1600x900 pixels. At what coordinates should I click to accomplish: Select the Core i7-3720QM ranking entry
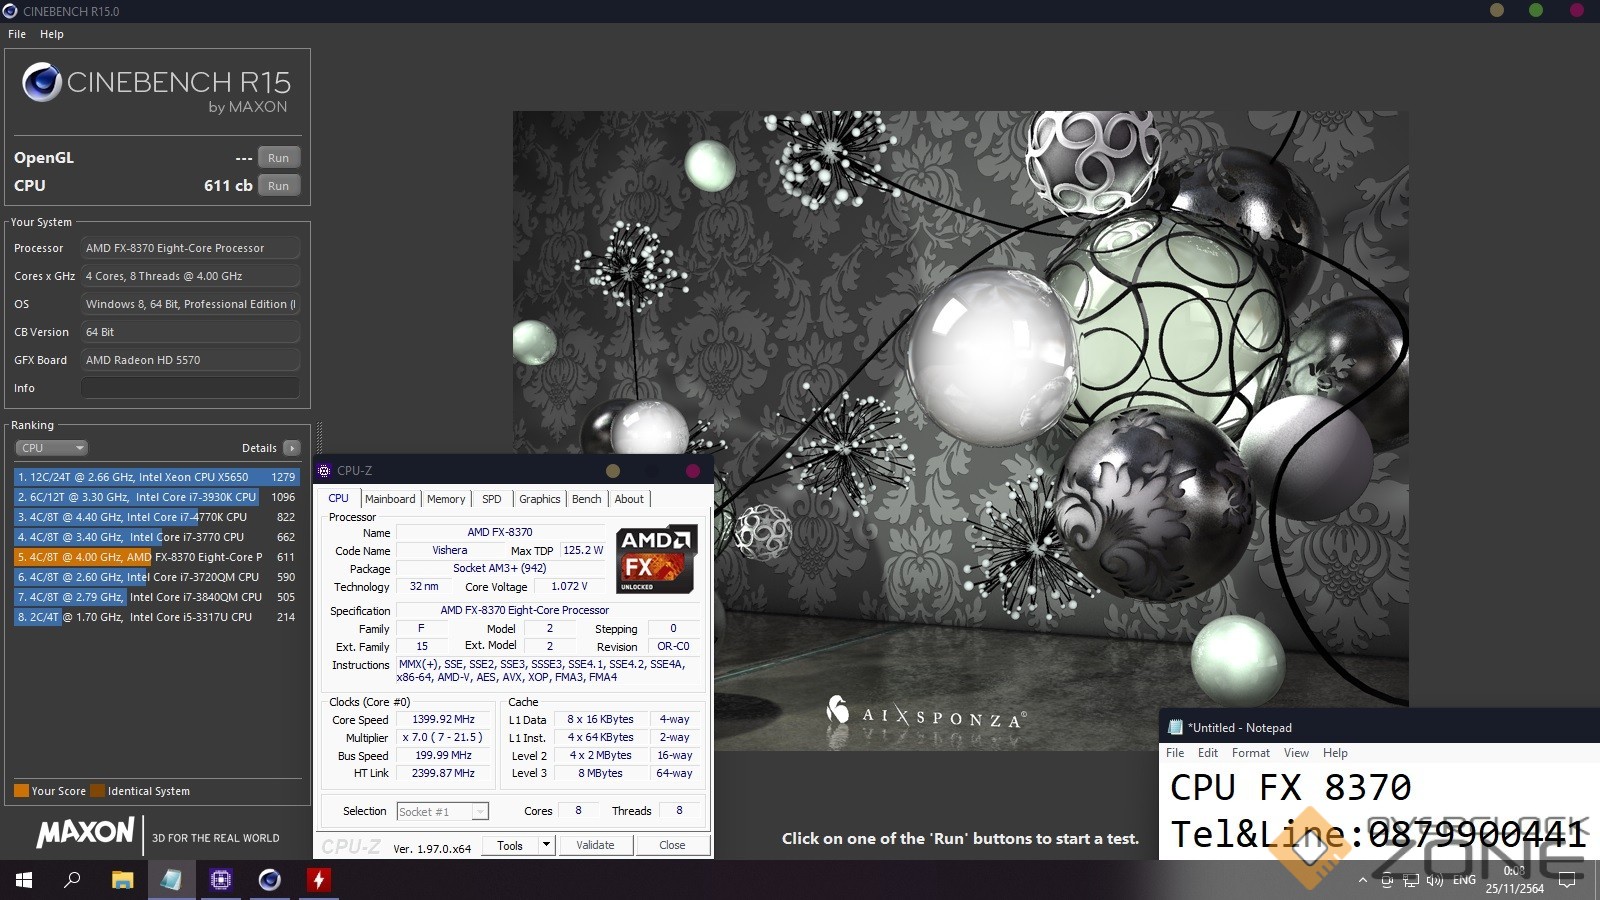pyautogui.click(x=156, y=577)
